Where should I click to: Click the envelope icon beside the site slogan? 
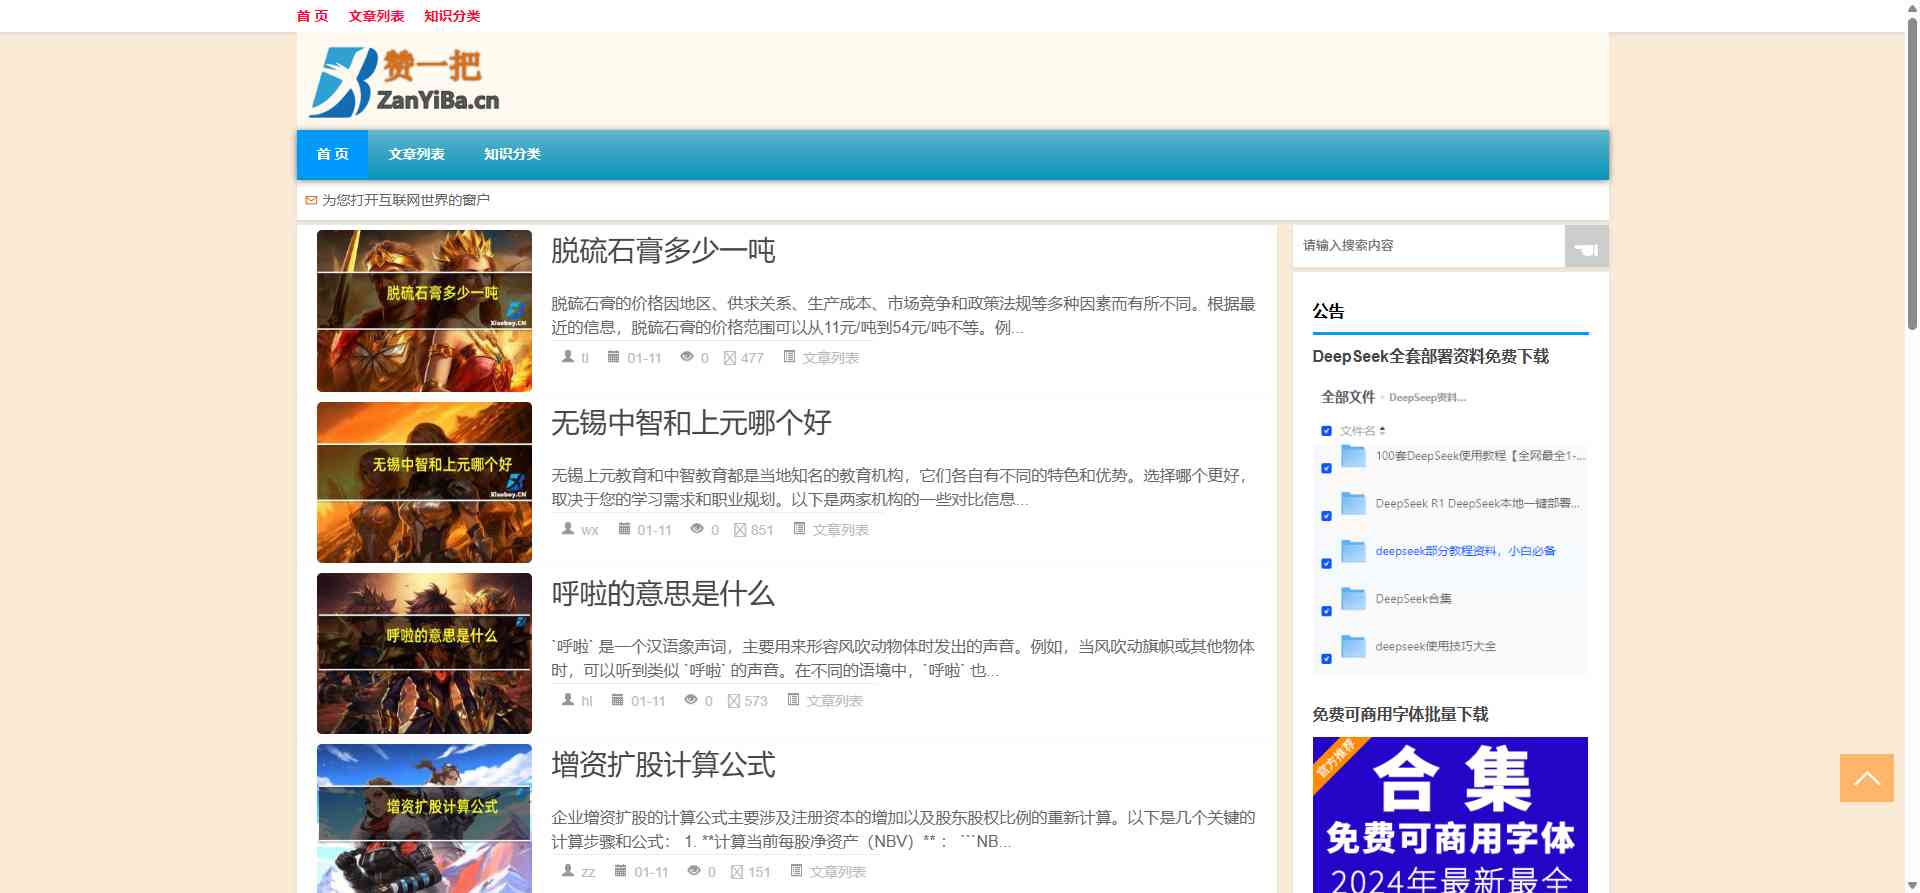311,200
